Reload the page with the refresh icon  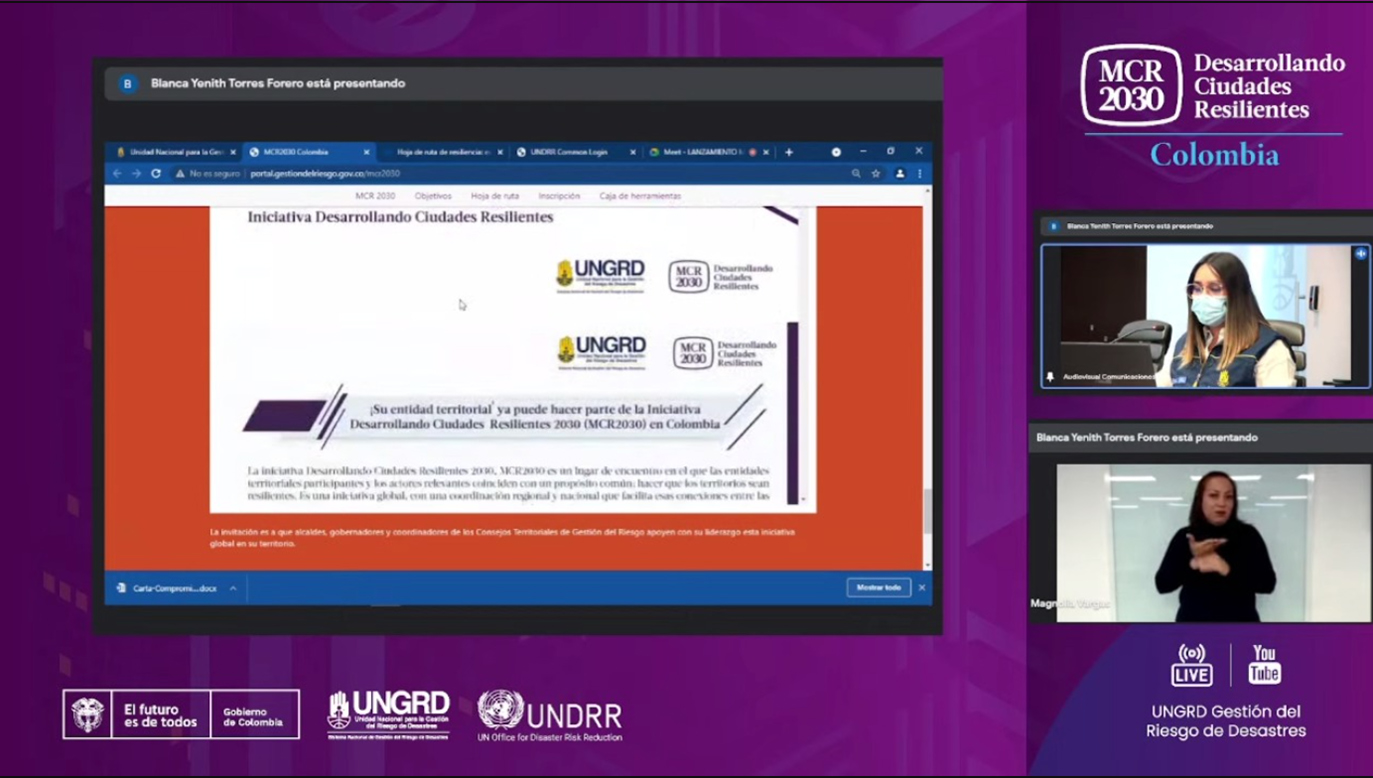pos(156,173)
